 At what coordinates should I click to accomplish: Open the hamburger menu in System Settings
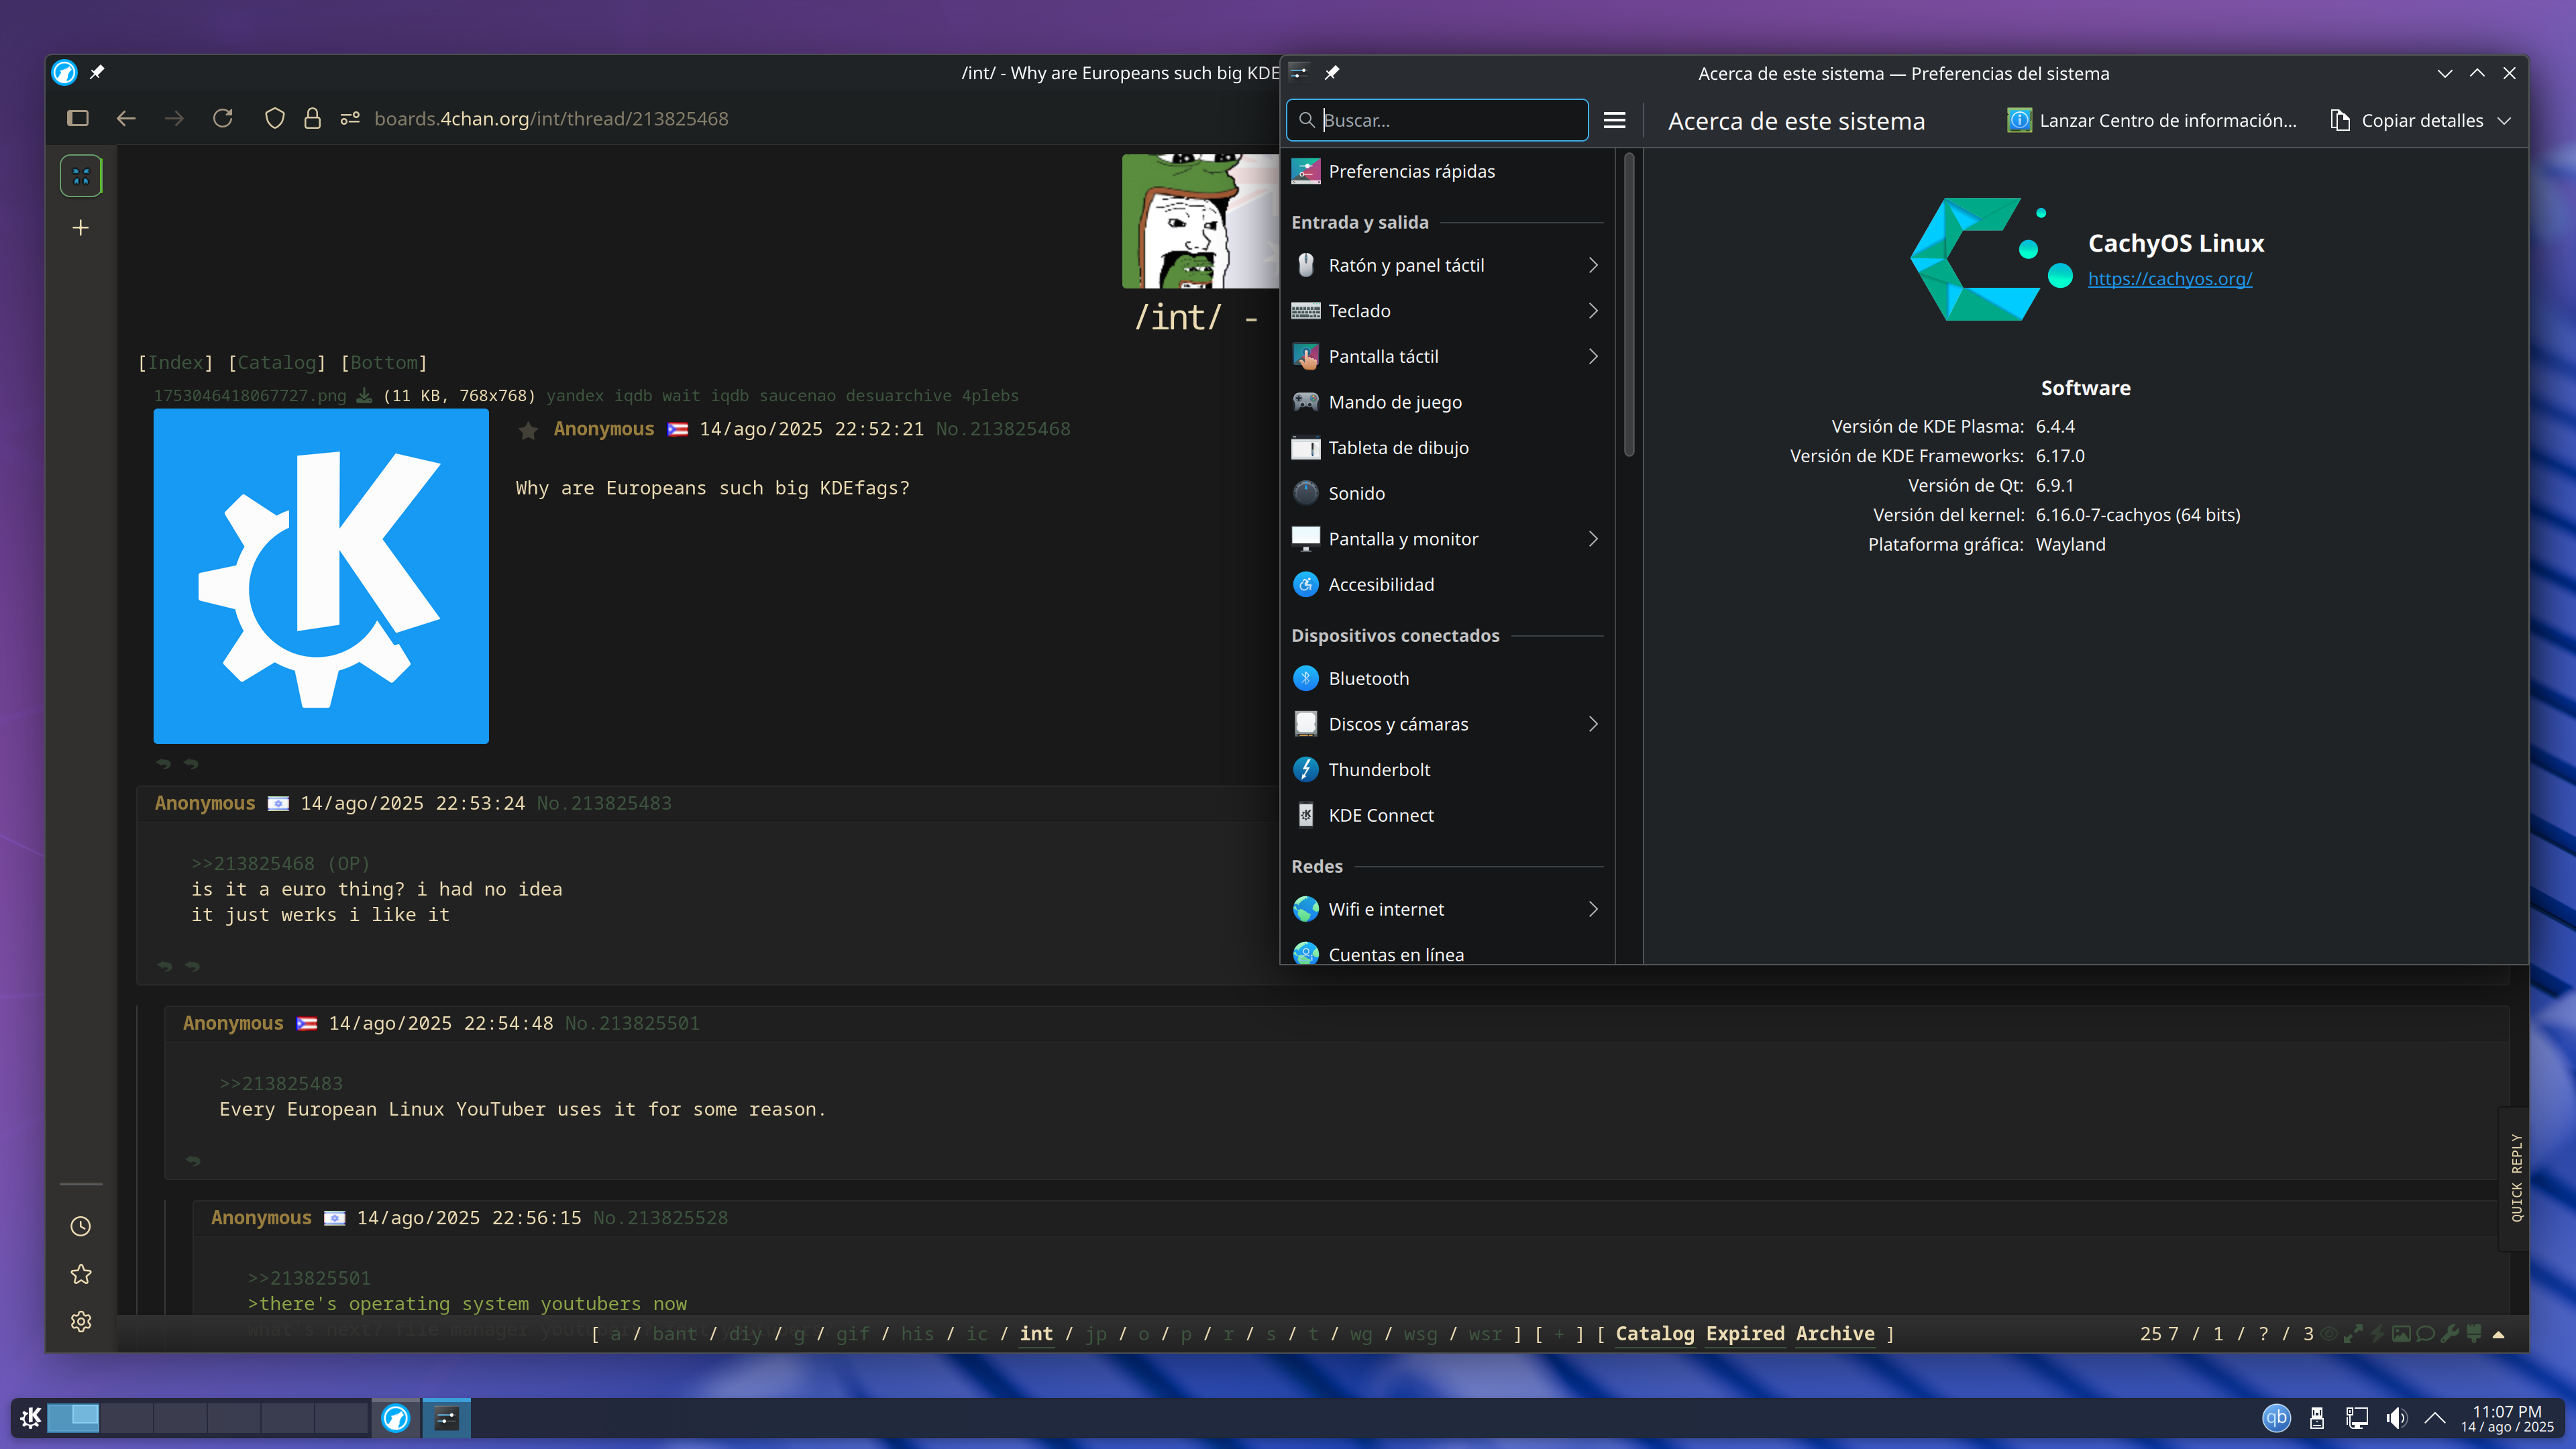(1614, 120)
